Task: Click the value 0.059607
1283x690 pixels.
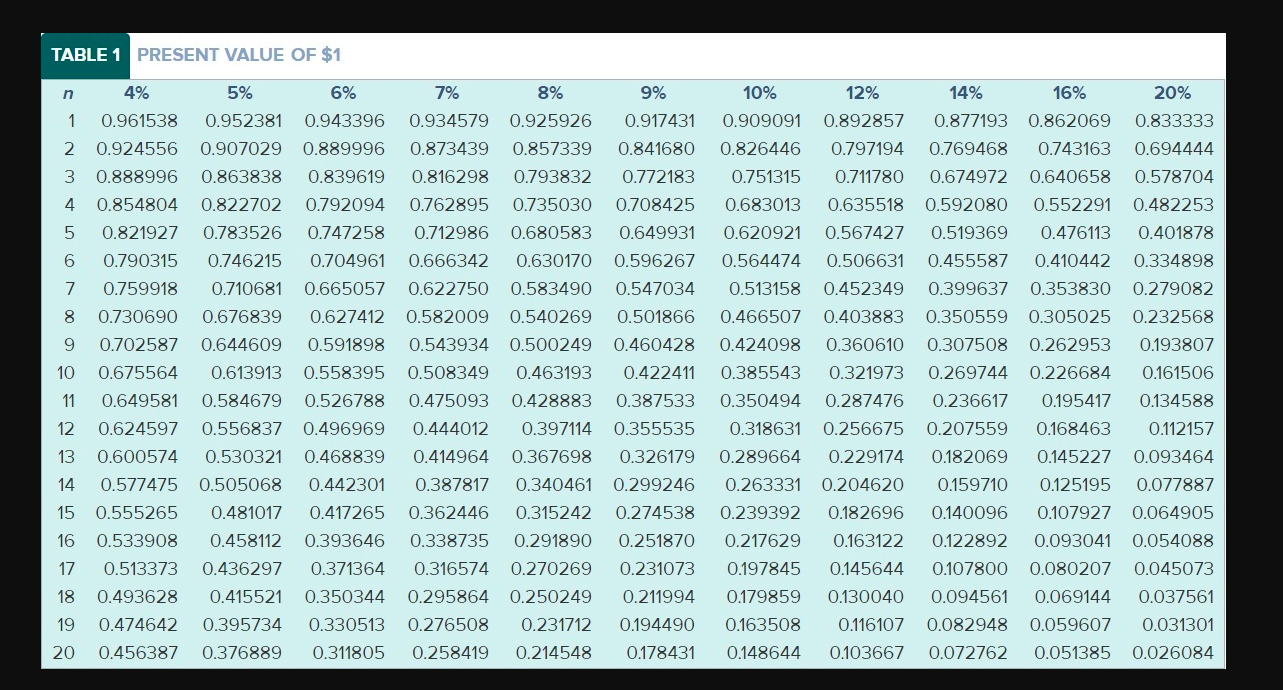Action: (1070, 625)
